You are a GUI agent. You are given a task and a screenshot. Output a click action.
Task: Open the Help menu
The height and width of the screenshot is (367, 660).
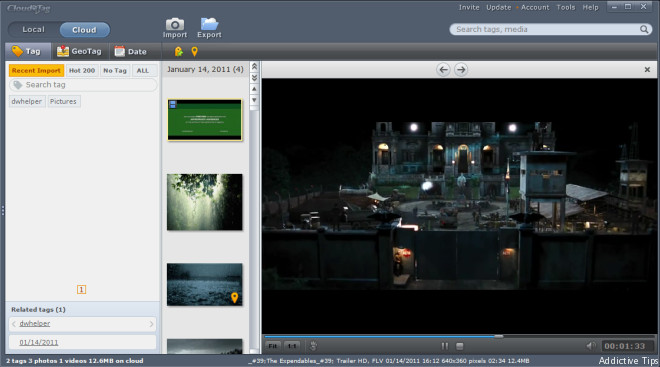tap(590, 7)
